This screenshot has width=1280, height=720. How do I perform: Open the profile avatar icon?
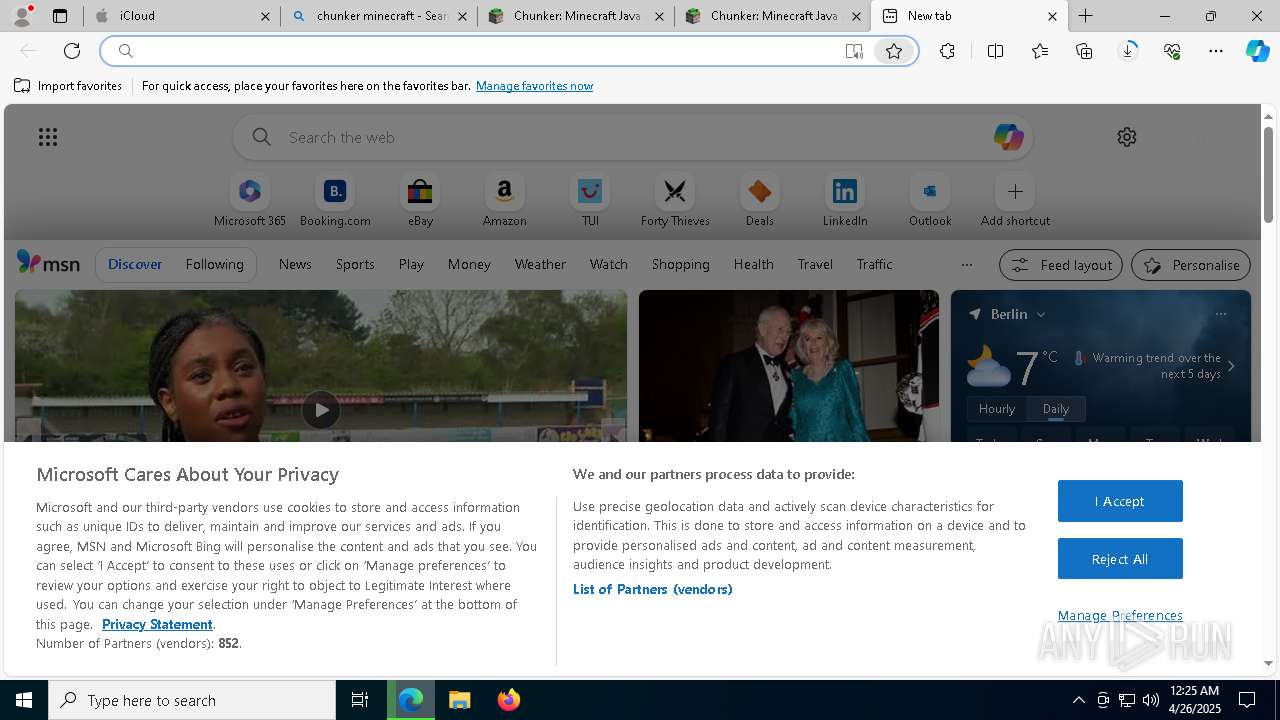pos(22,16)
